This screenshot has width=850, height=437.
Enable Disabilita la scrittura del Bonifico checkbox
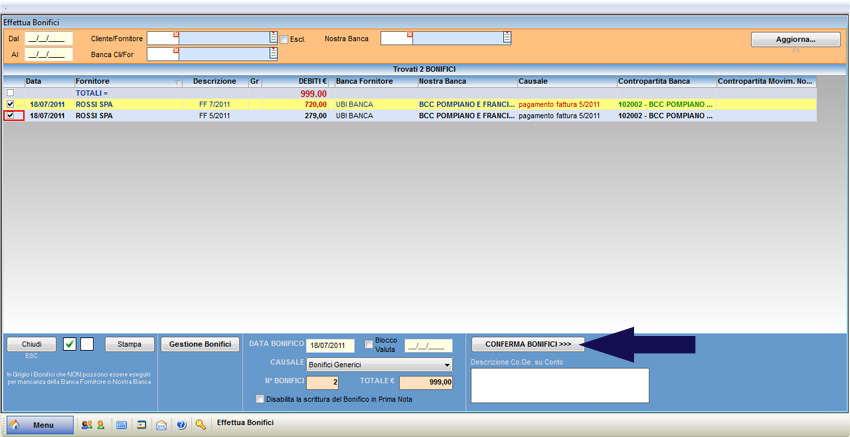(x=261, y=399)
